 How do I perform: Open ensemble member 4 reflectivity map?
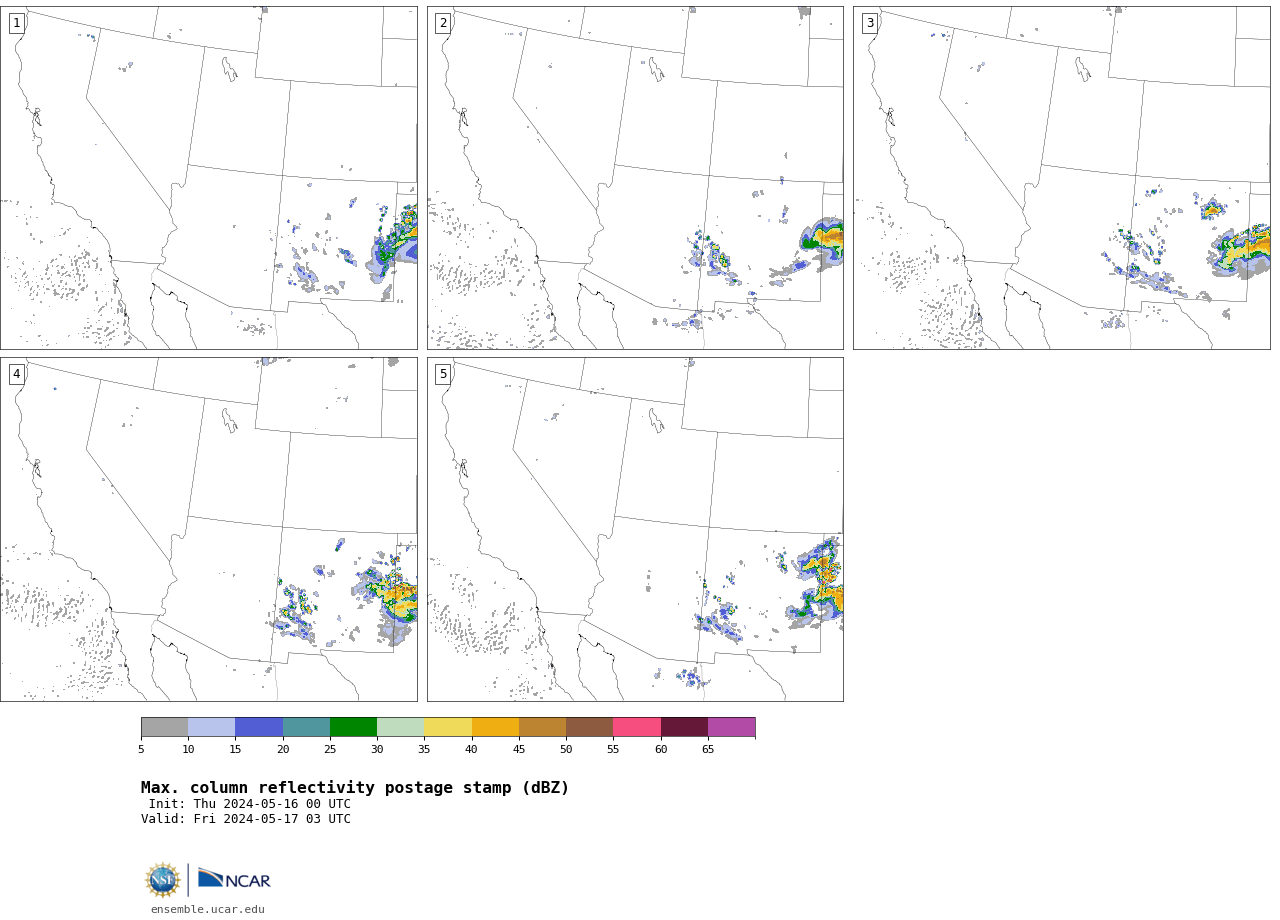click(x=209, y=529)
